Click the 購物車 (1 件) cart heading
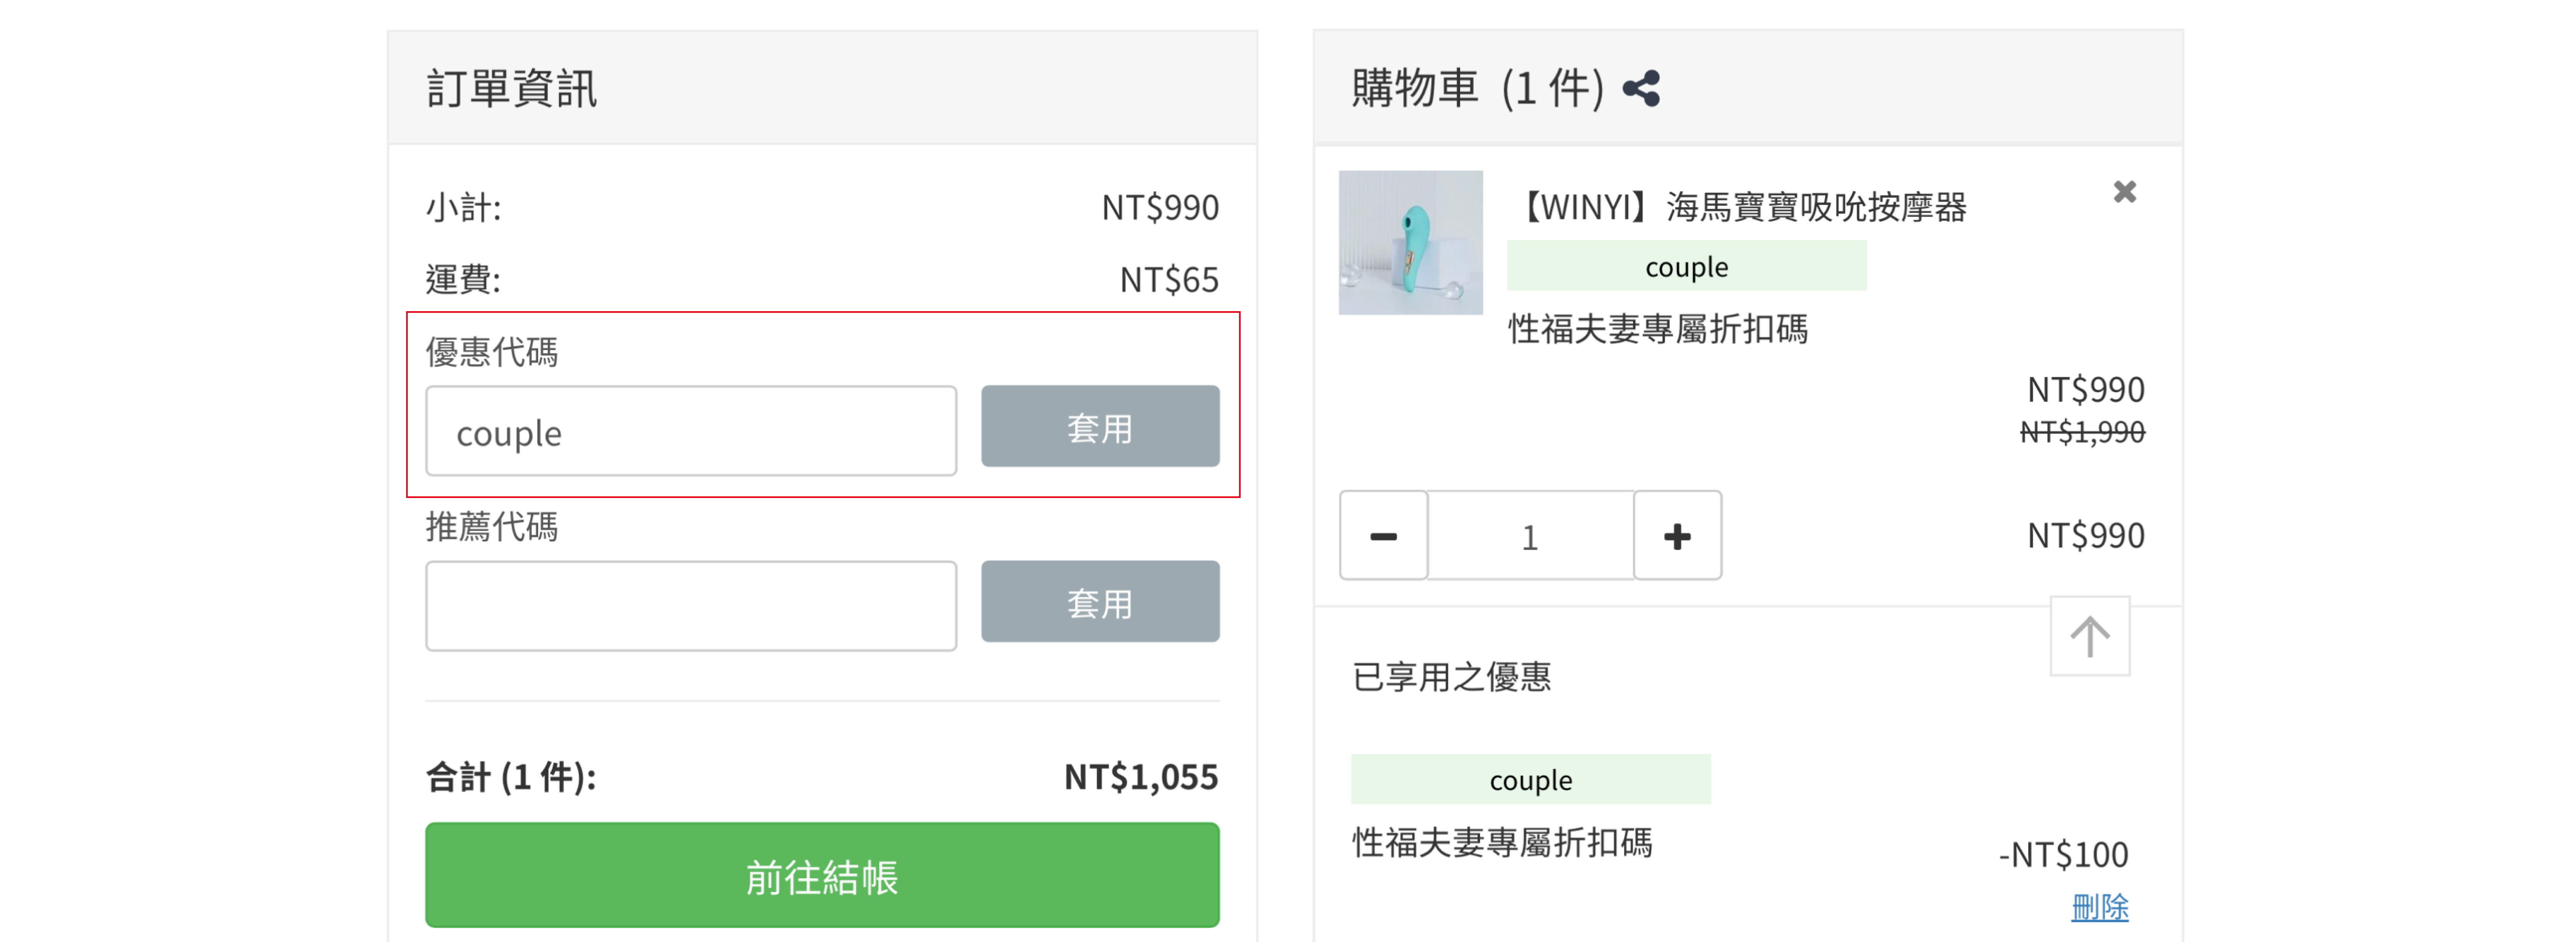The image size is (2576, 942). click(x=1477, y=88)
